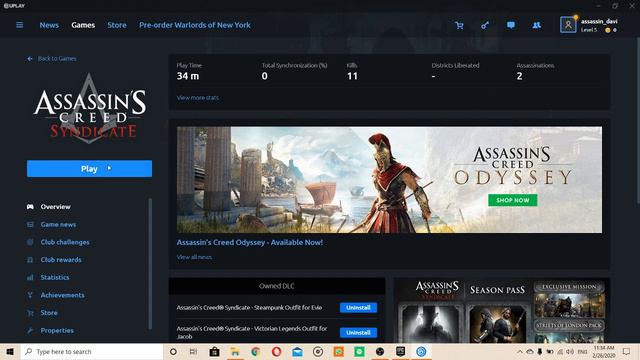Open the chat messages icon
Viewport: 640px width, 360px height.
(x=511, y=25)
